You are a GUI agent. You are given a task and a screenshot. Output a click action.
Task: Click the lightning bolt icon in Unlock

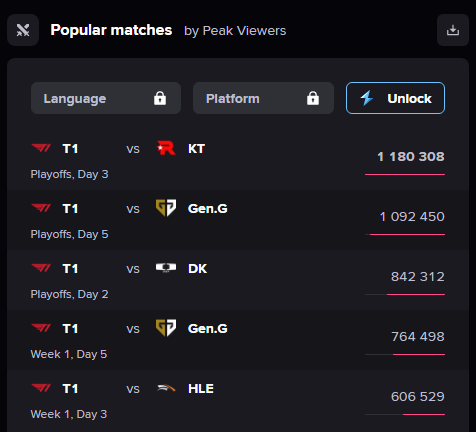[367, 98]
